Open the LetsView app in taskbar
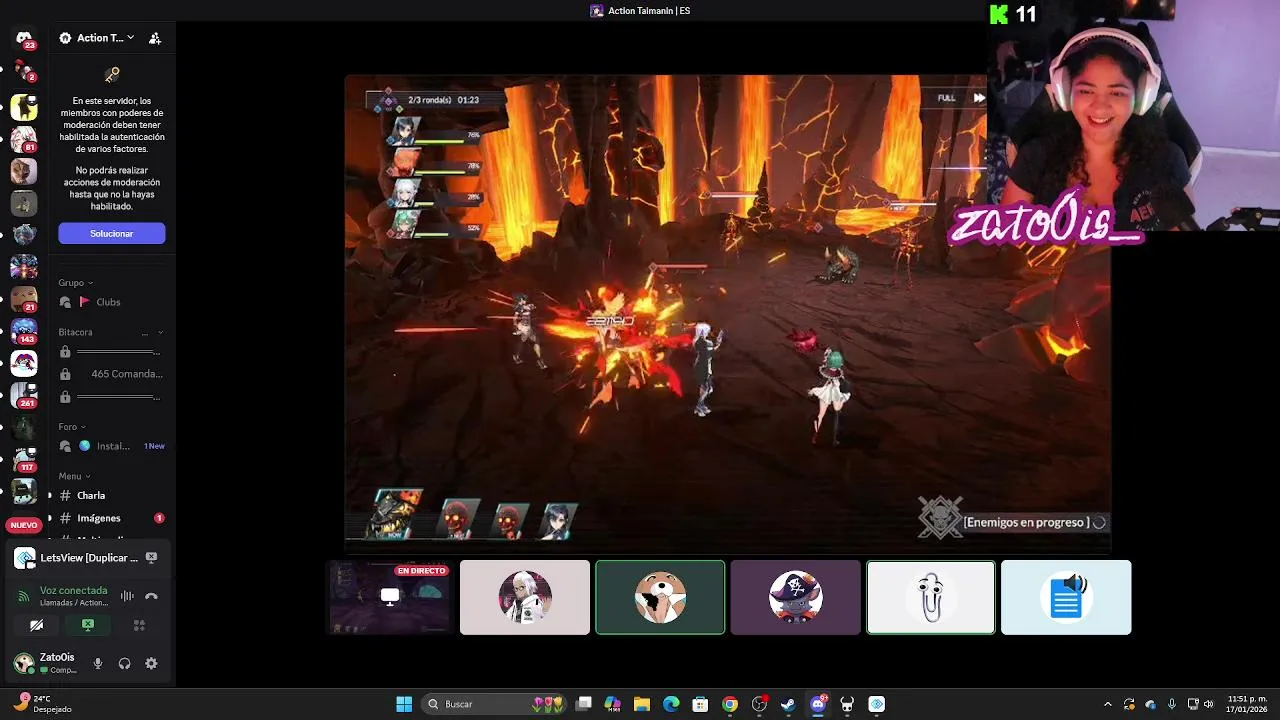This screenshot has width=1280, height=720. click(x=877, y=704)
